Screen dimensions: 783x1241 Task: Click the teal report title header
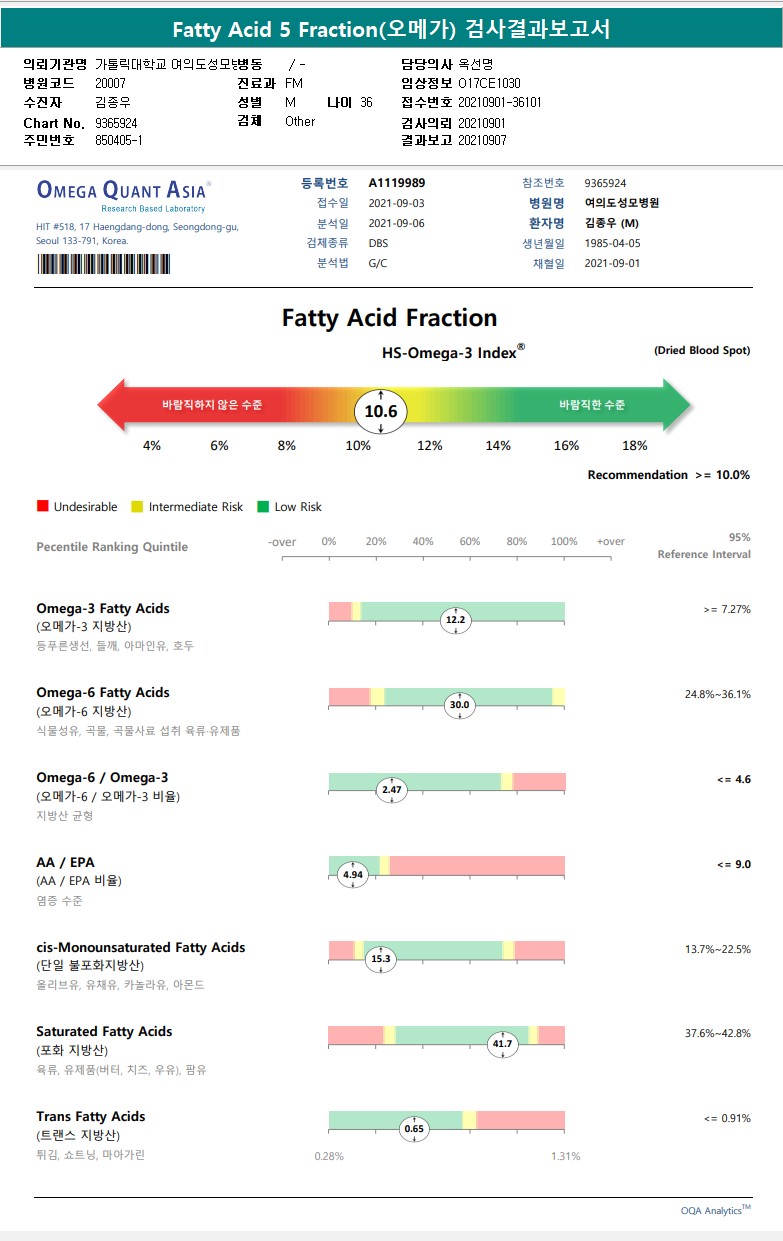[x=391, y=30]
